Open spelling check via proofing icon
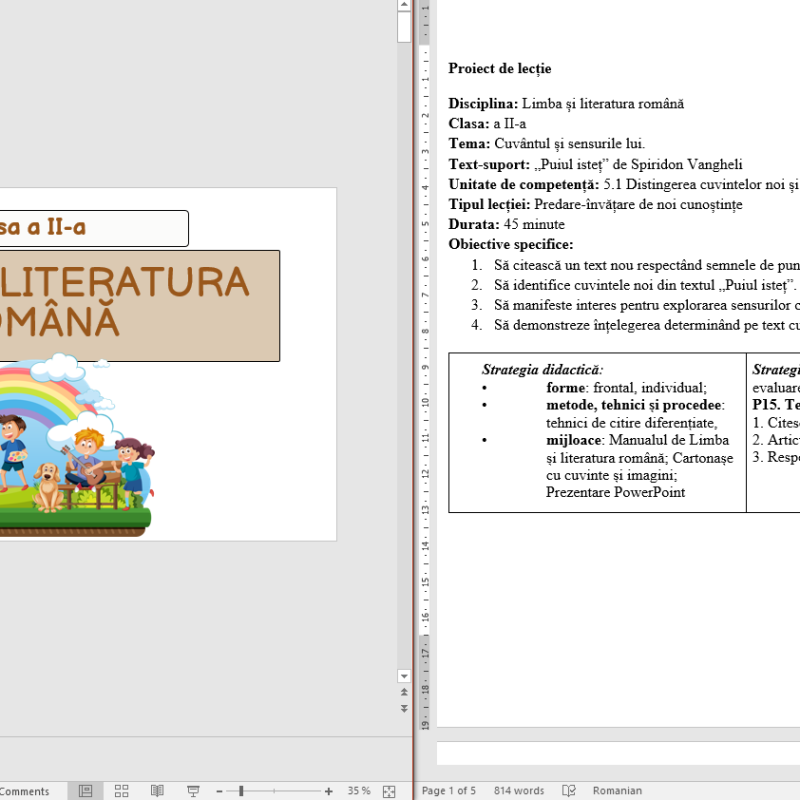This screenshot has height=800, width=800. (570, 791)
